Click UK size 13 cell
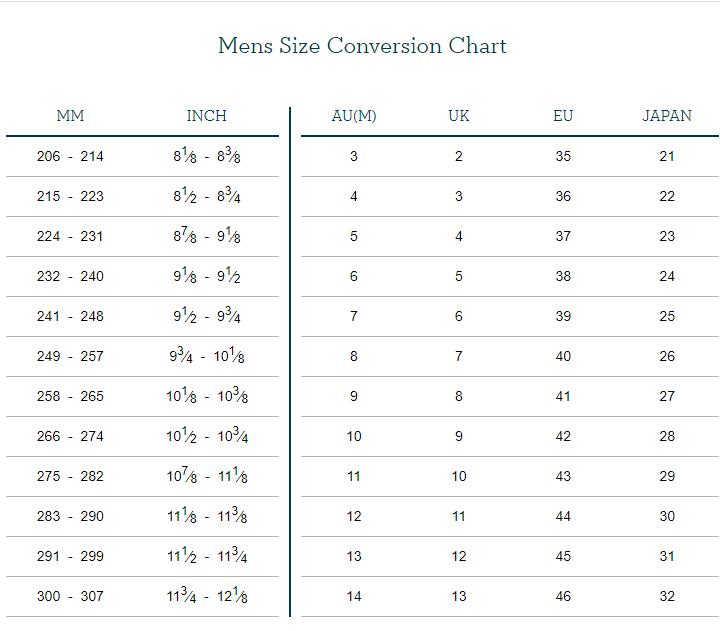The width and height of the screenshot is (720, 631). [459, 597]
